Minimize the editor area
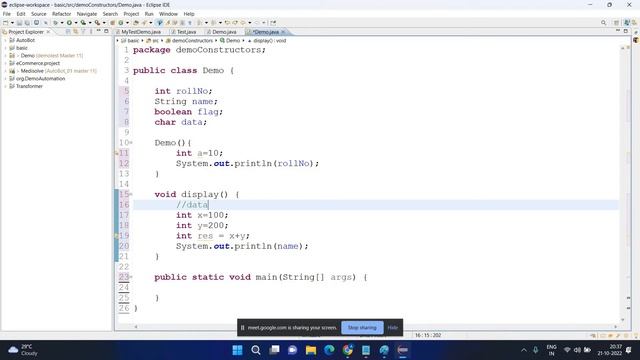Viewport: 640px width, 360px height. tap(618, 31)
